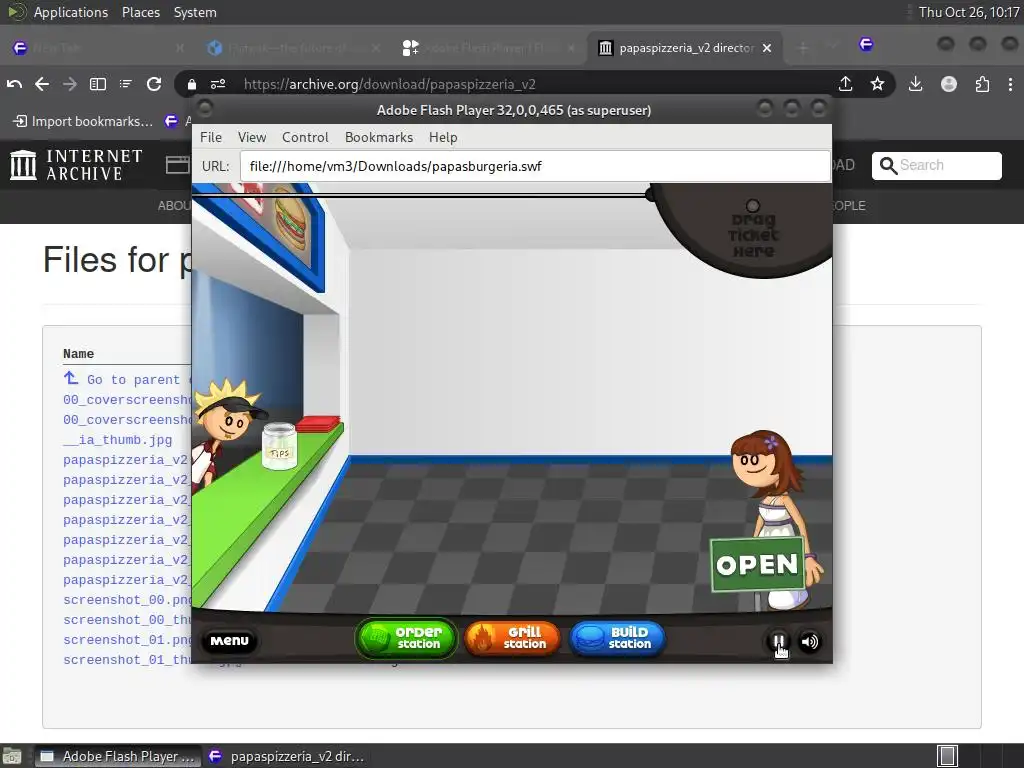The height and width of the screenshot is (768, 1024).
Task: Open the browser downloads icon
Action: coord(916,84)
